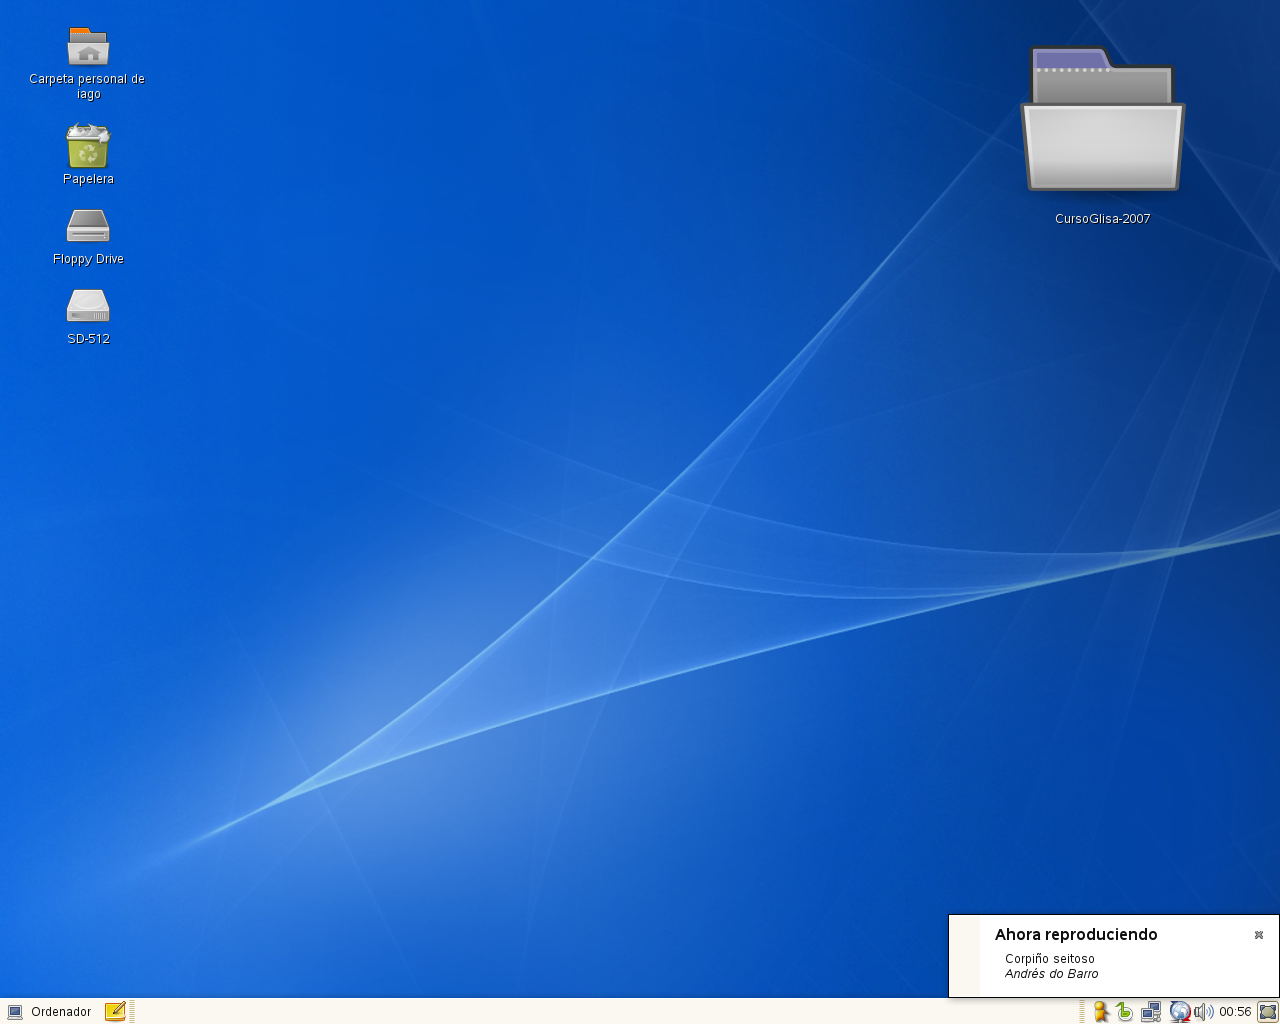Select the SD-512 drive icon
Screen dimensions: 1280x1024
(x=88, y=306)
